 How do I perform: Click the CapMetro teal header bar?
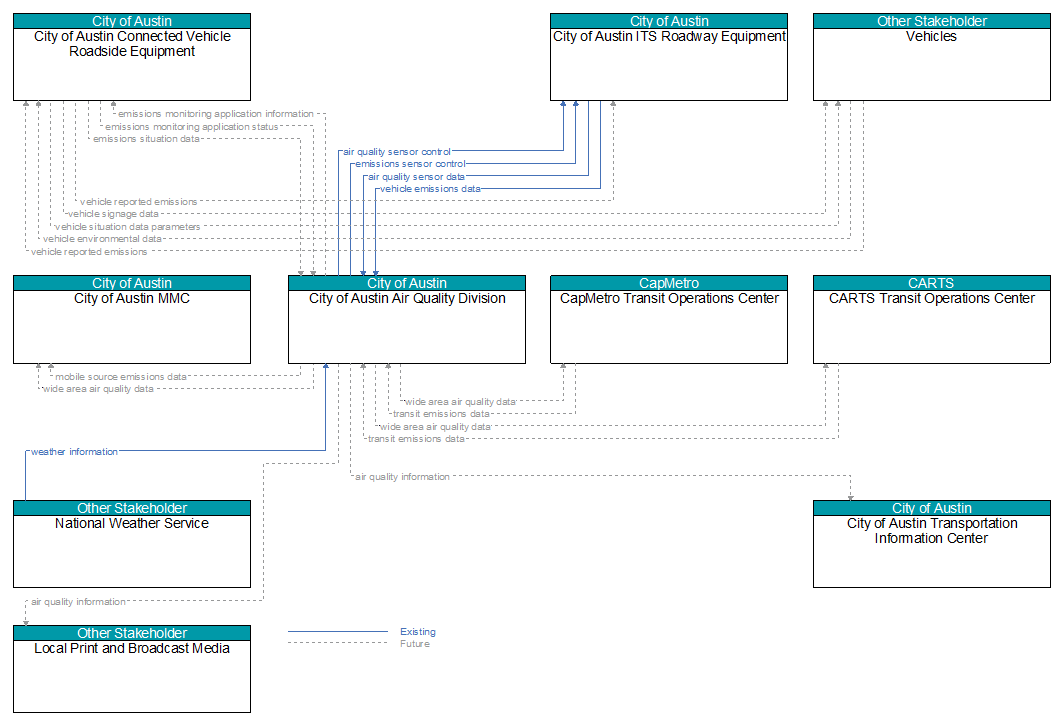669,283
